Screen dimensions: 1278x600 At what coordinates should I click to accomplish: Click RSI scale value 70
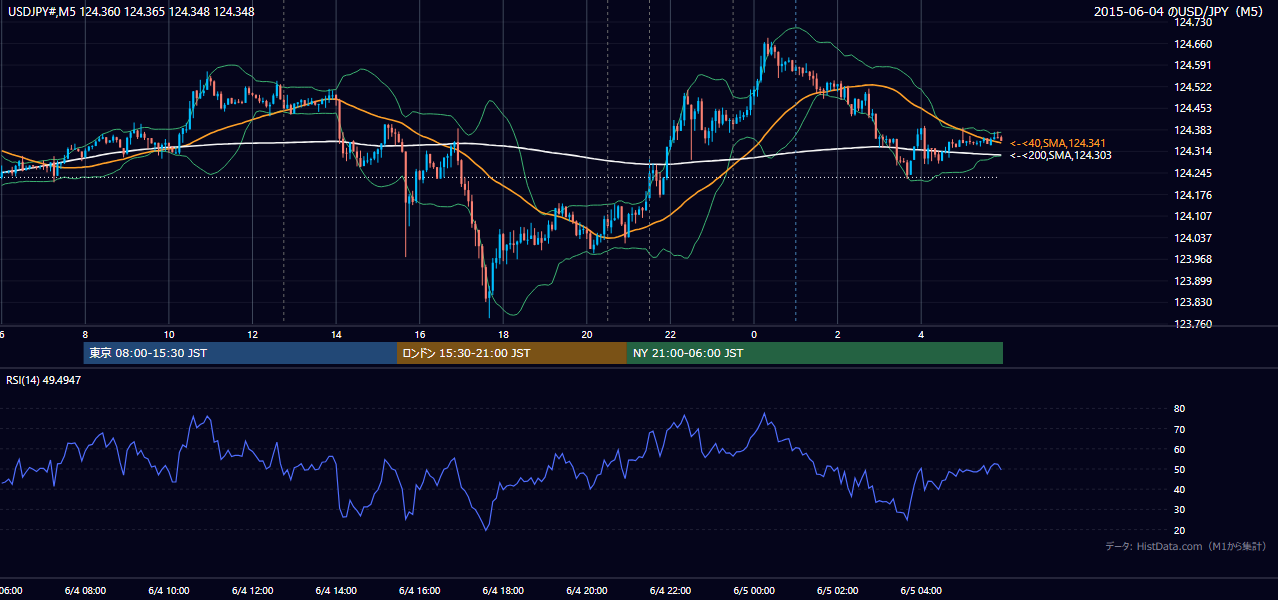(x=1180, y=429)
